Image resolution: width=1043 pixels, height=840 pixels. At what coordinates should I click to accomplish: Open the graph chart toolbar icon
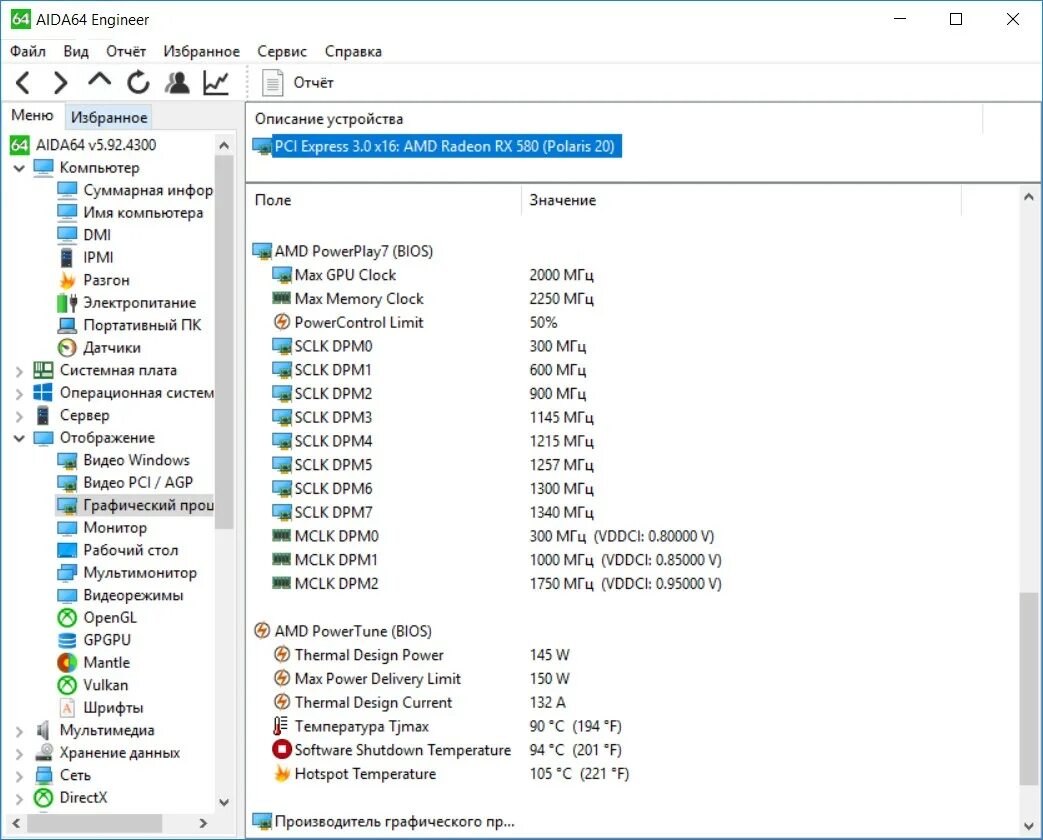pos(216,82)
